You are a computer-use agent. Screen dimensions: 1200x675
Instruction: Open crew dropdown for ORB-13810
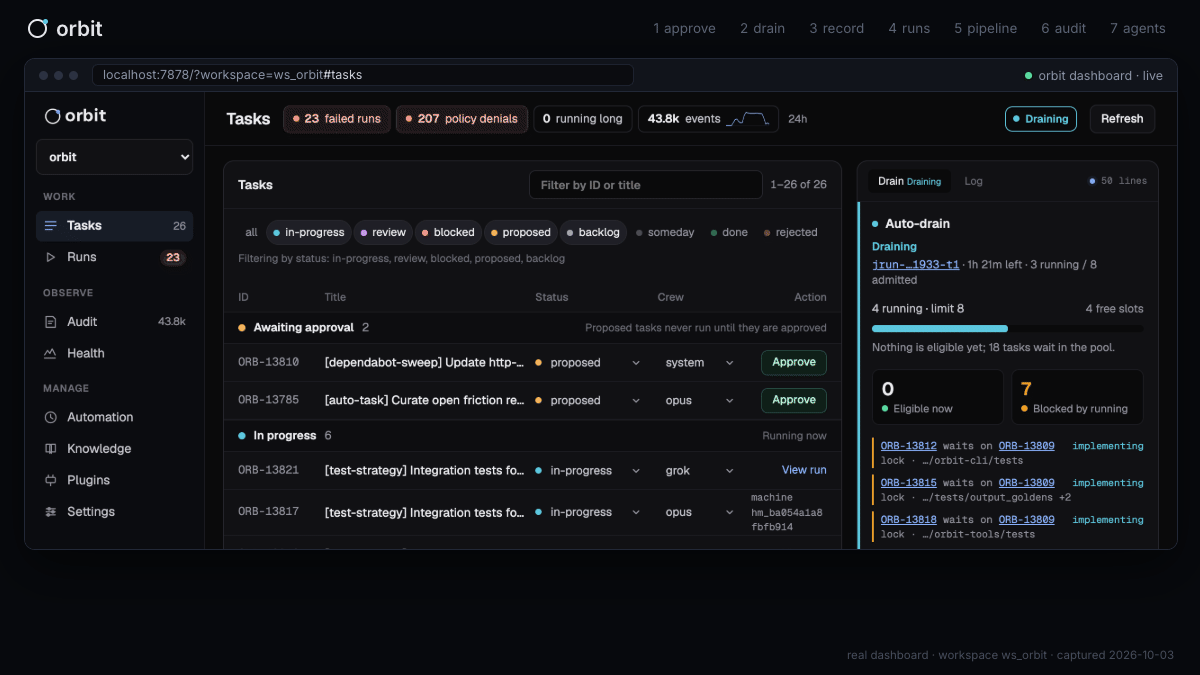click(699, 363)
